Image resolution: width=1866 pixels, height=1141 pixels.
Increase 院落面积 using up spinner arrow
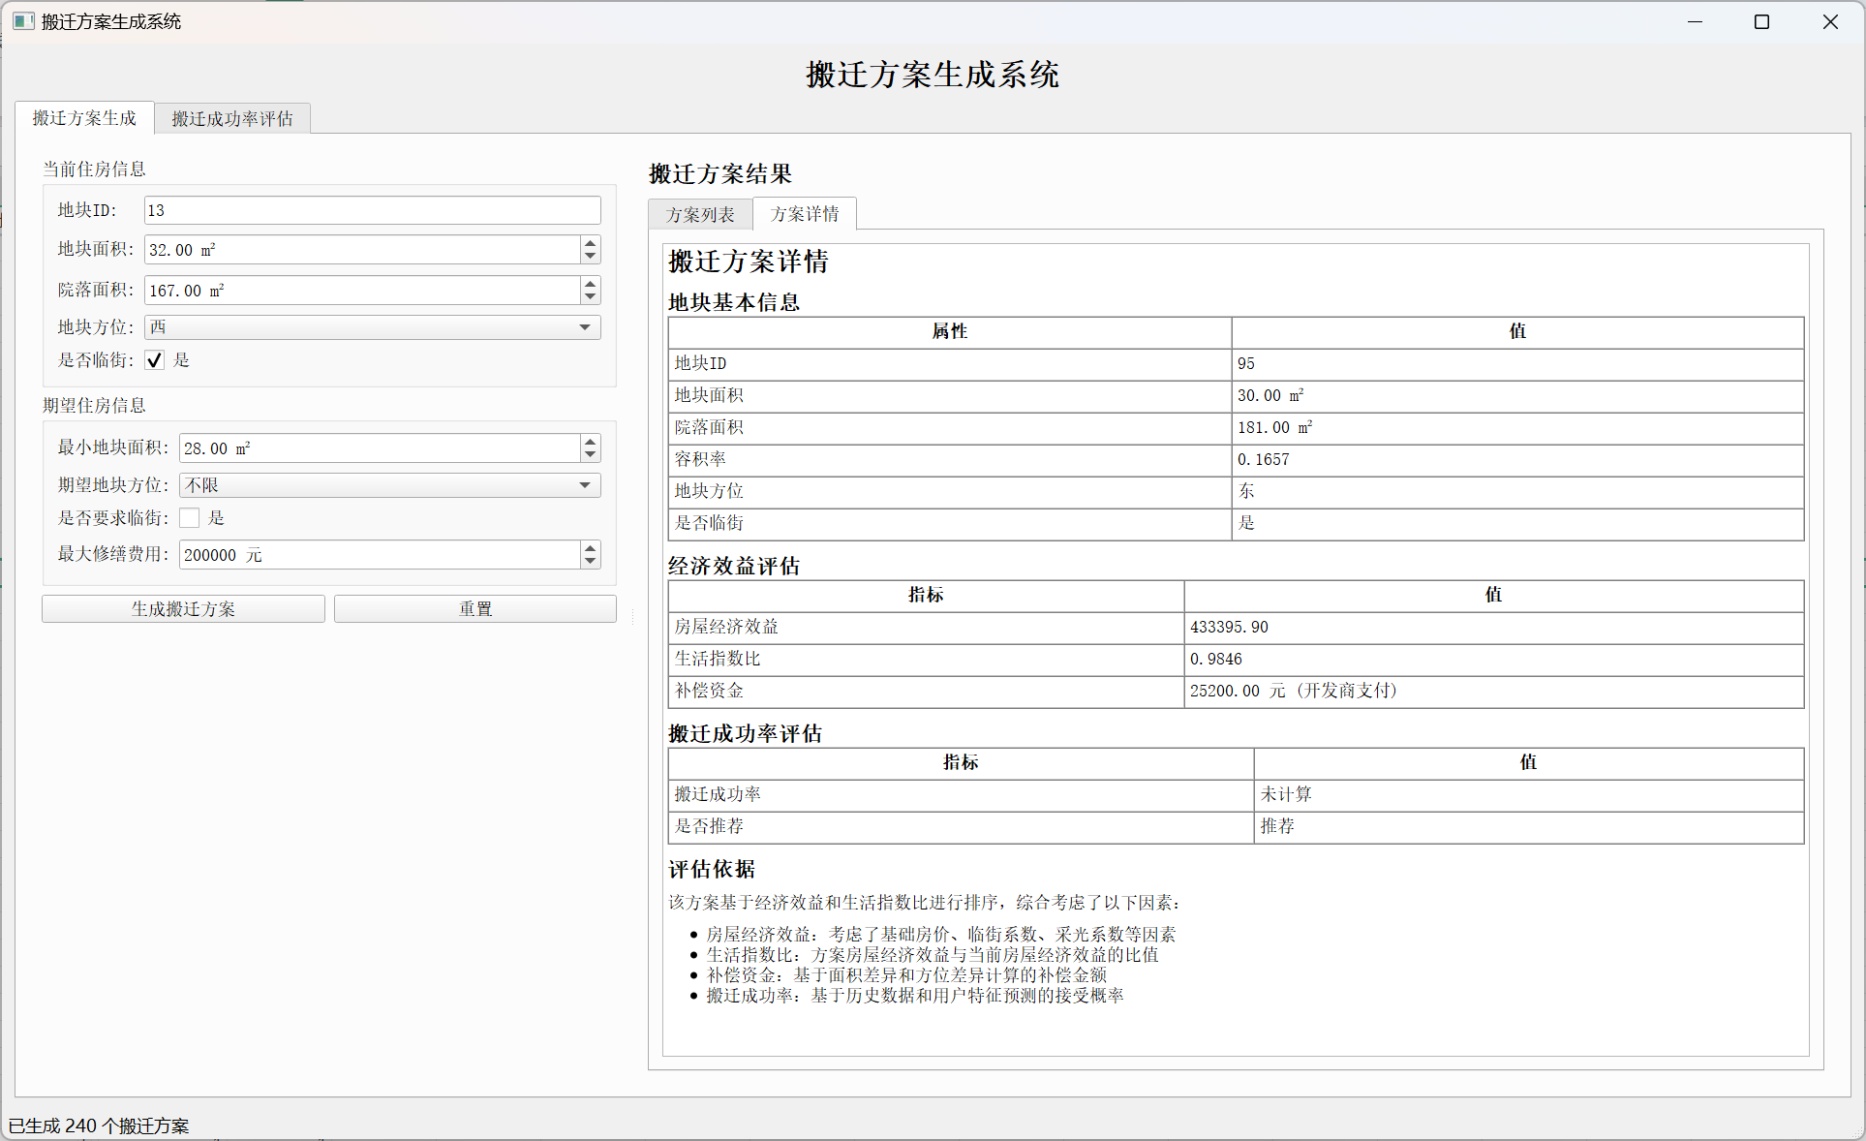(x=590, y=283)
